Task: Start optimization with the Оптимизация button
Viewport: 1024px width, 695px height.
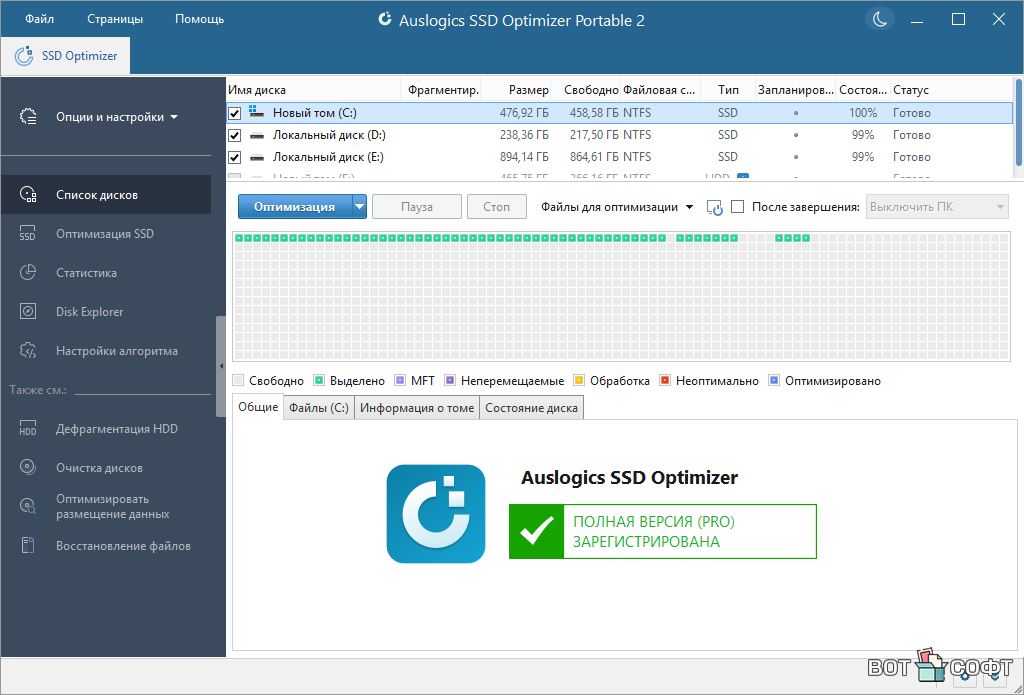Action: click(x=295, y=207)
